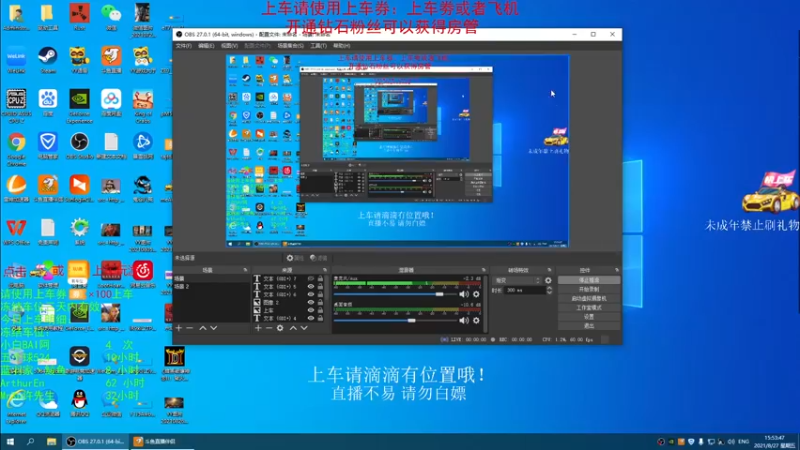
Task: Open the 文件(F) menu in OBS
Action: click(184, 46)
